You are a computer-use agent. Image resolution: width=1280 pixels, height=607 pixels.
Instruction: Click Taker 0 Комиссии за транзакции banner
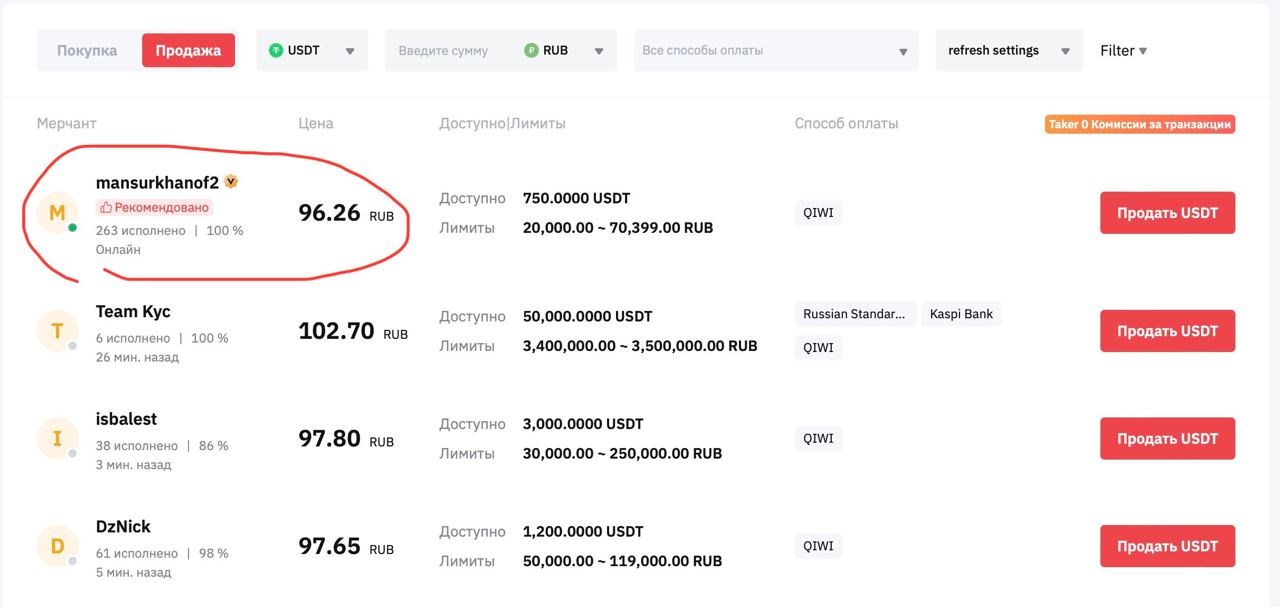1139,125
